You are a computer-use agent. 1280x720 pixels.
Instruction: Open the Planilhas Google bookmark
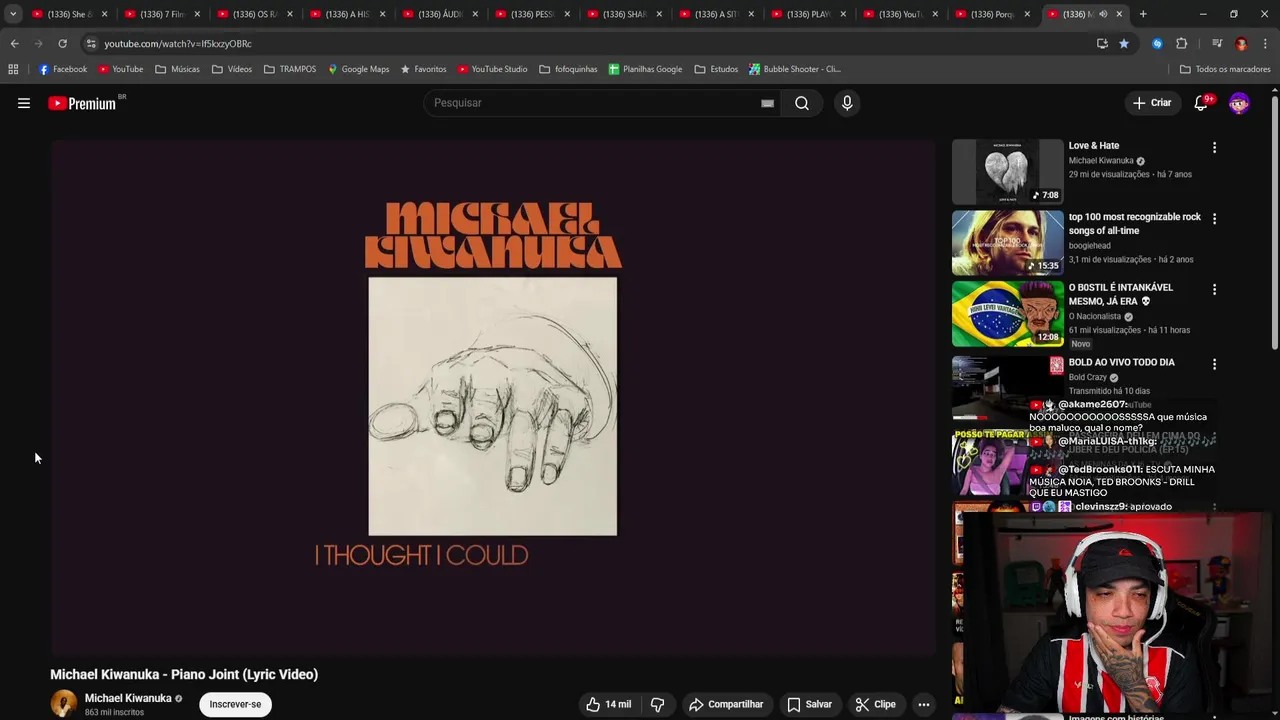coord(645,69)
